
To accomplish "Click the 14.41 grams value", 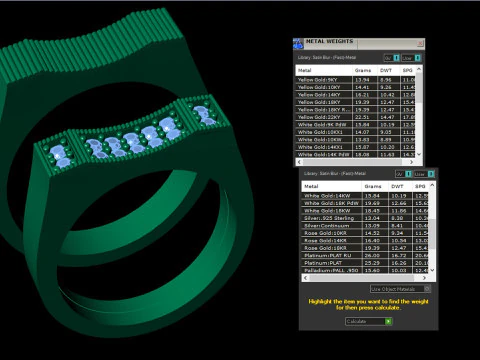I will pos(362,87).
